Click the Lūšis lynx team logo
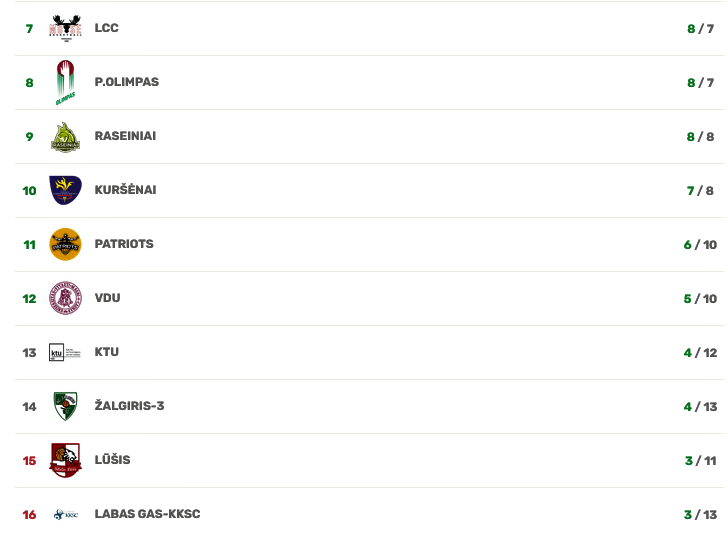Viewport: 728px width, 539px height. (x=65, y=460)
